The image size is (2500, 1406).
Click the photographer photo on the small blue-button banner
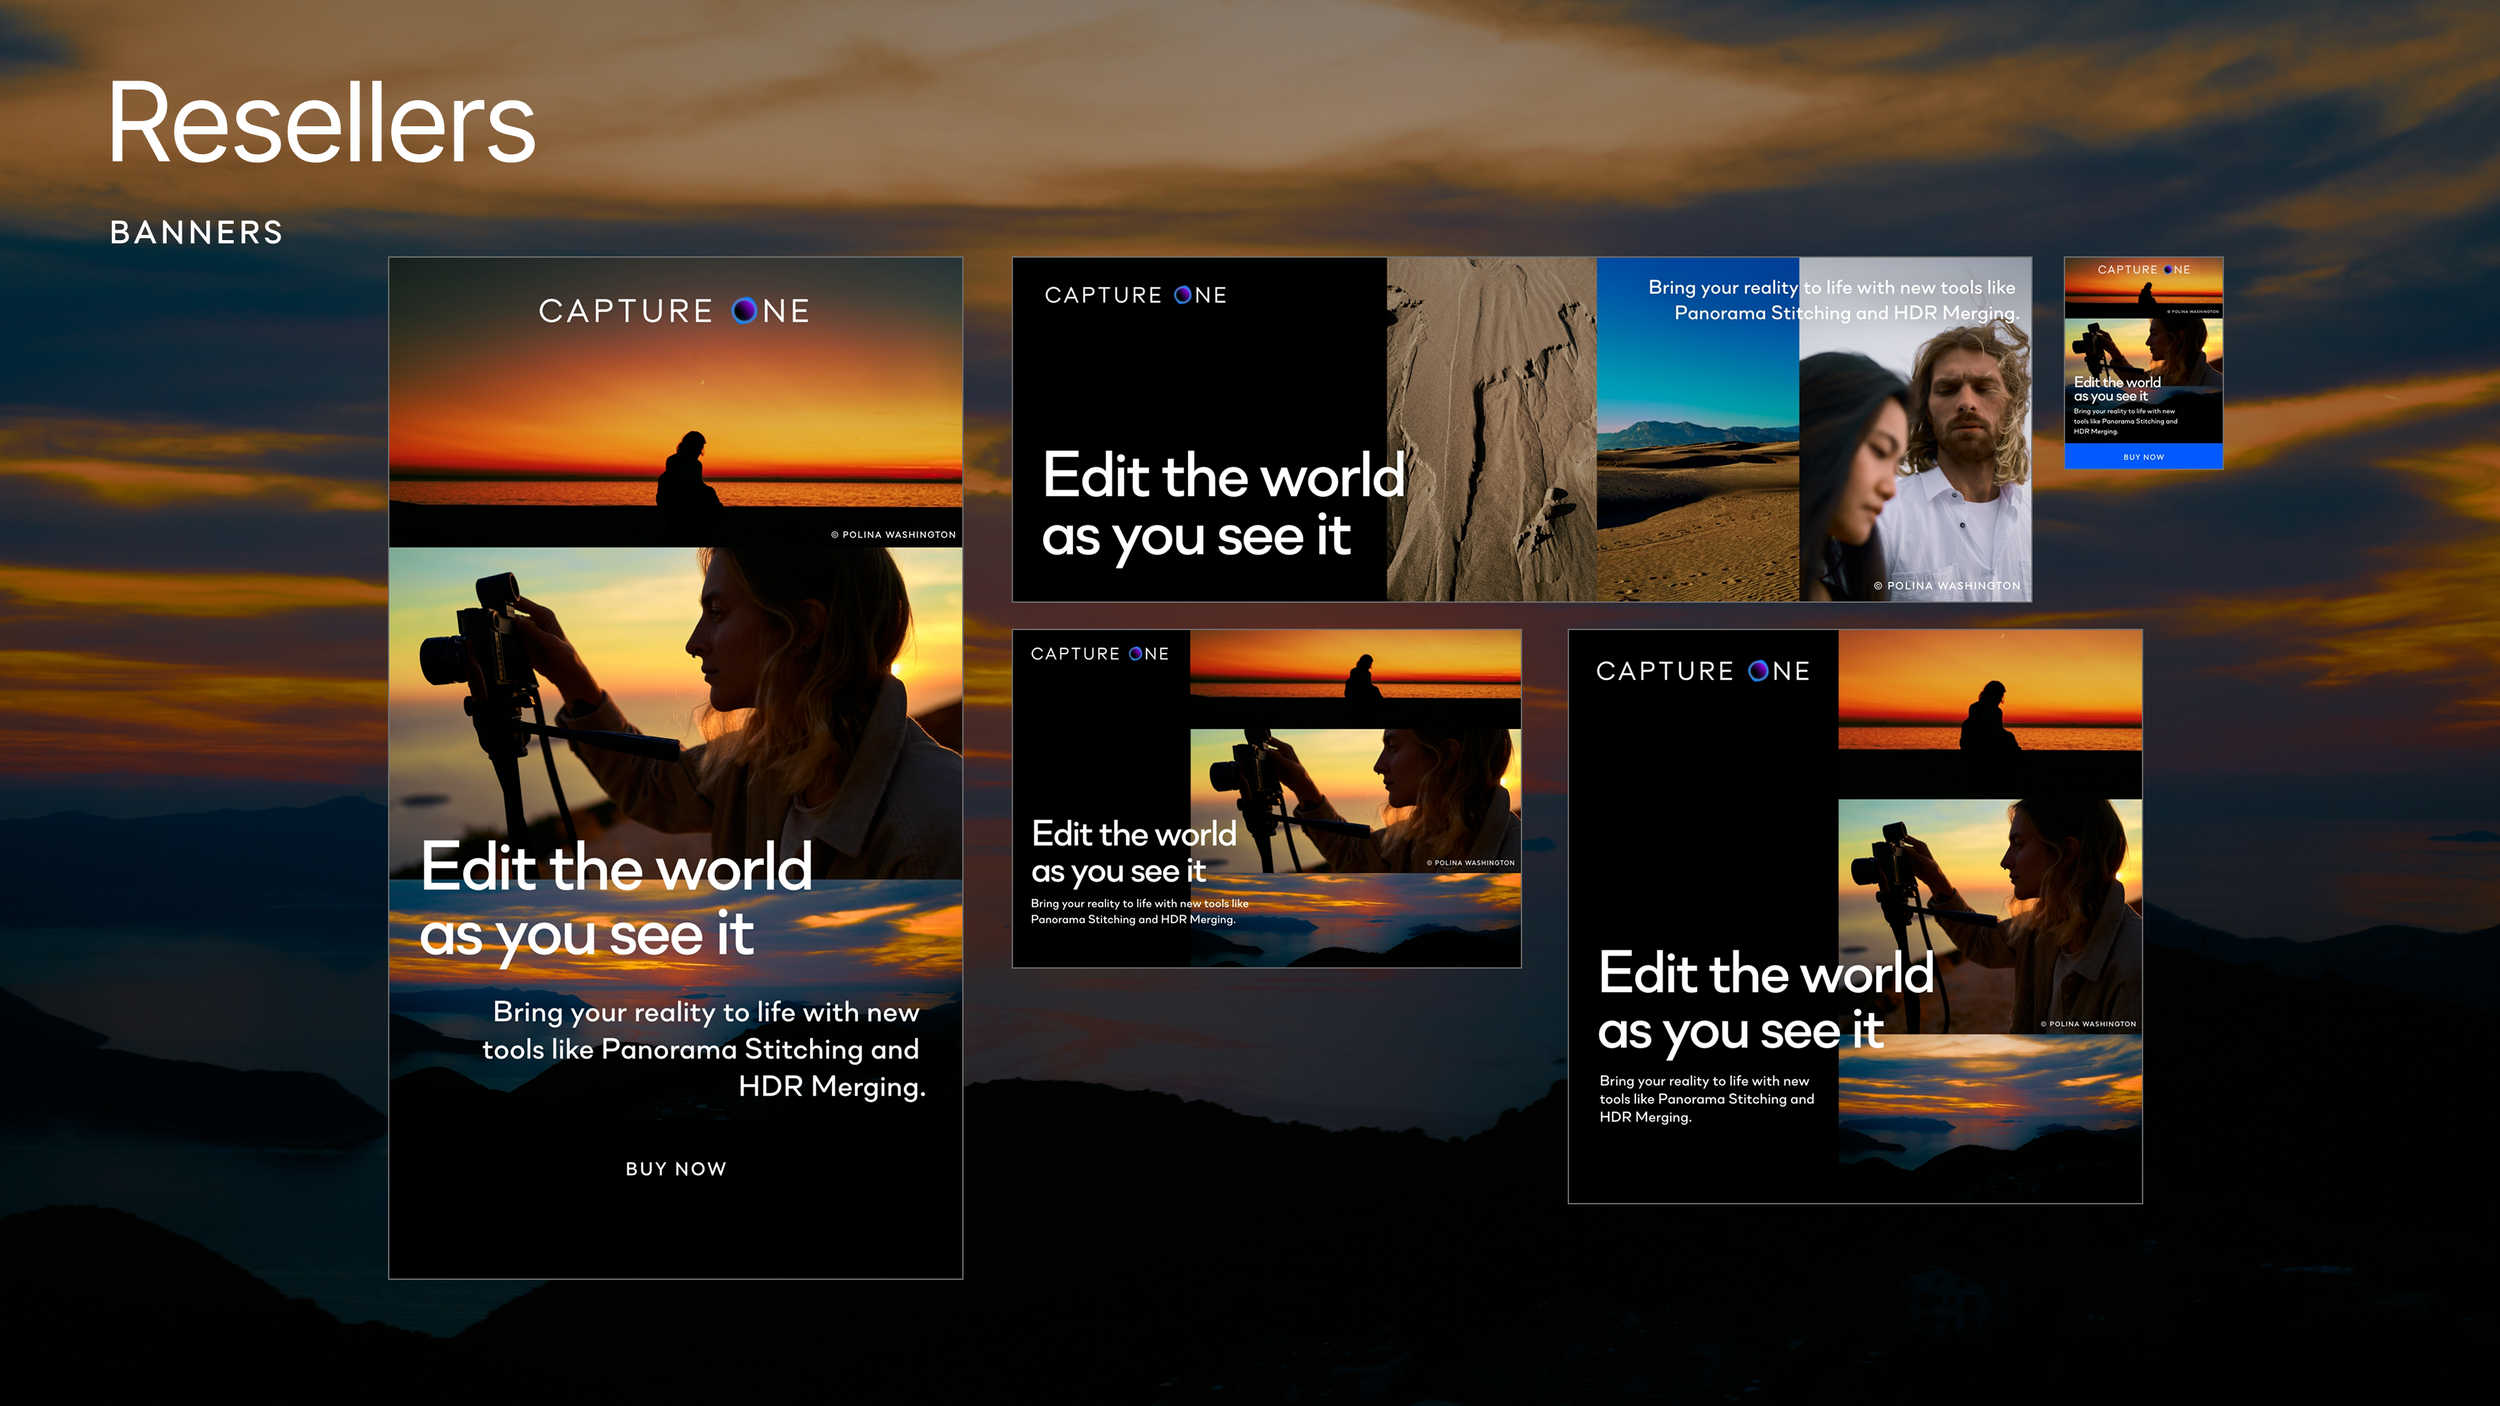pyautogui.click(x=2143, y=352)
